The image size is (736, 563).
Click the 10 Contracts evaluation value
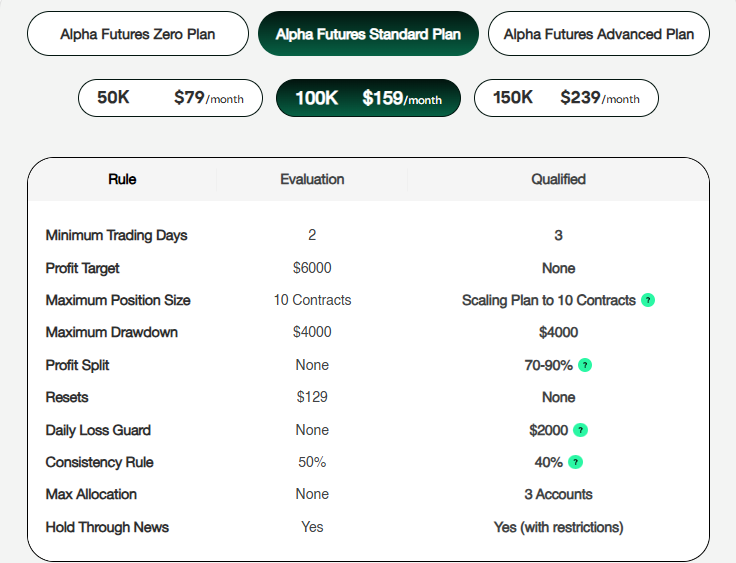point(312,300)
